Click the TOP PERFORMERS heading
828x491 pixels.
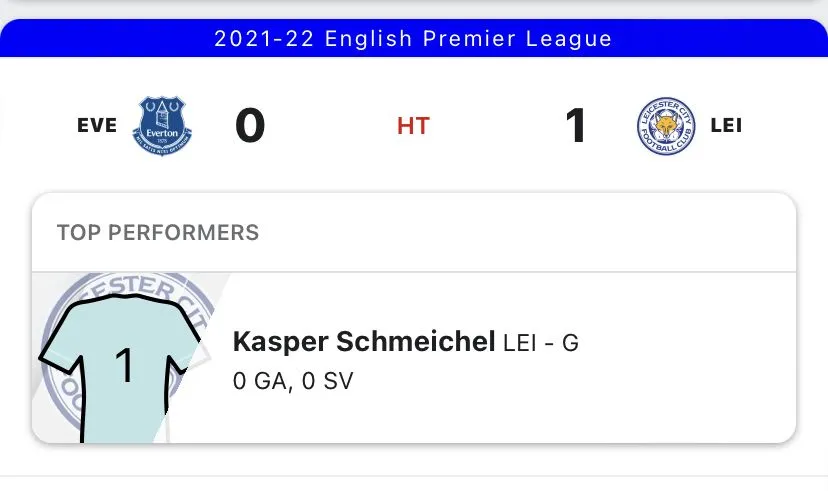[x=158, y=233]
